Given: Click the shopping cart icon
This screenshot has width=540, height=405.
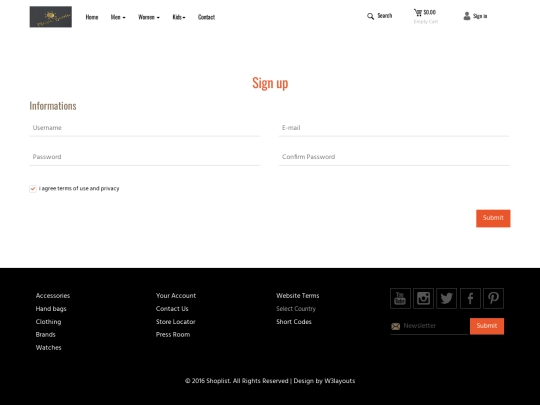Looking at the screenshot, I should [418, 12].
